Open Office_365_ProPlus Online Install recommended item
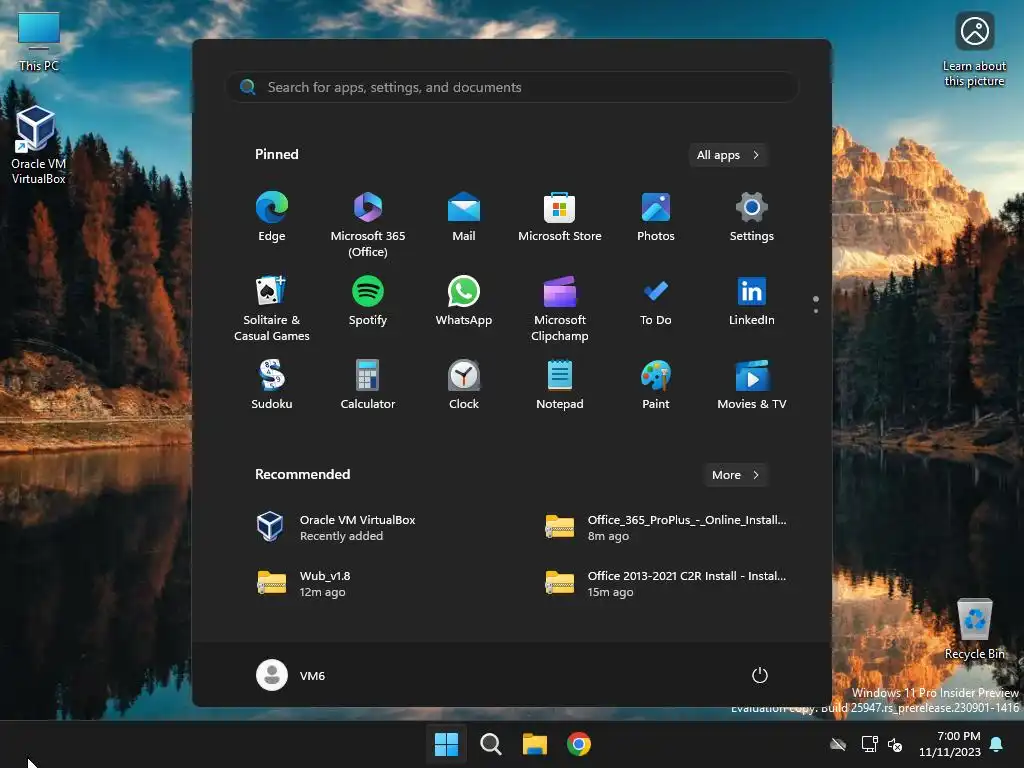 [666, 527]
